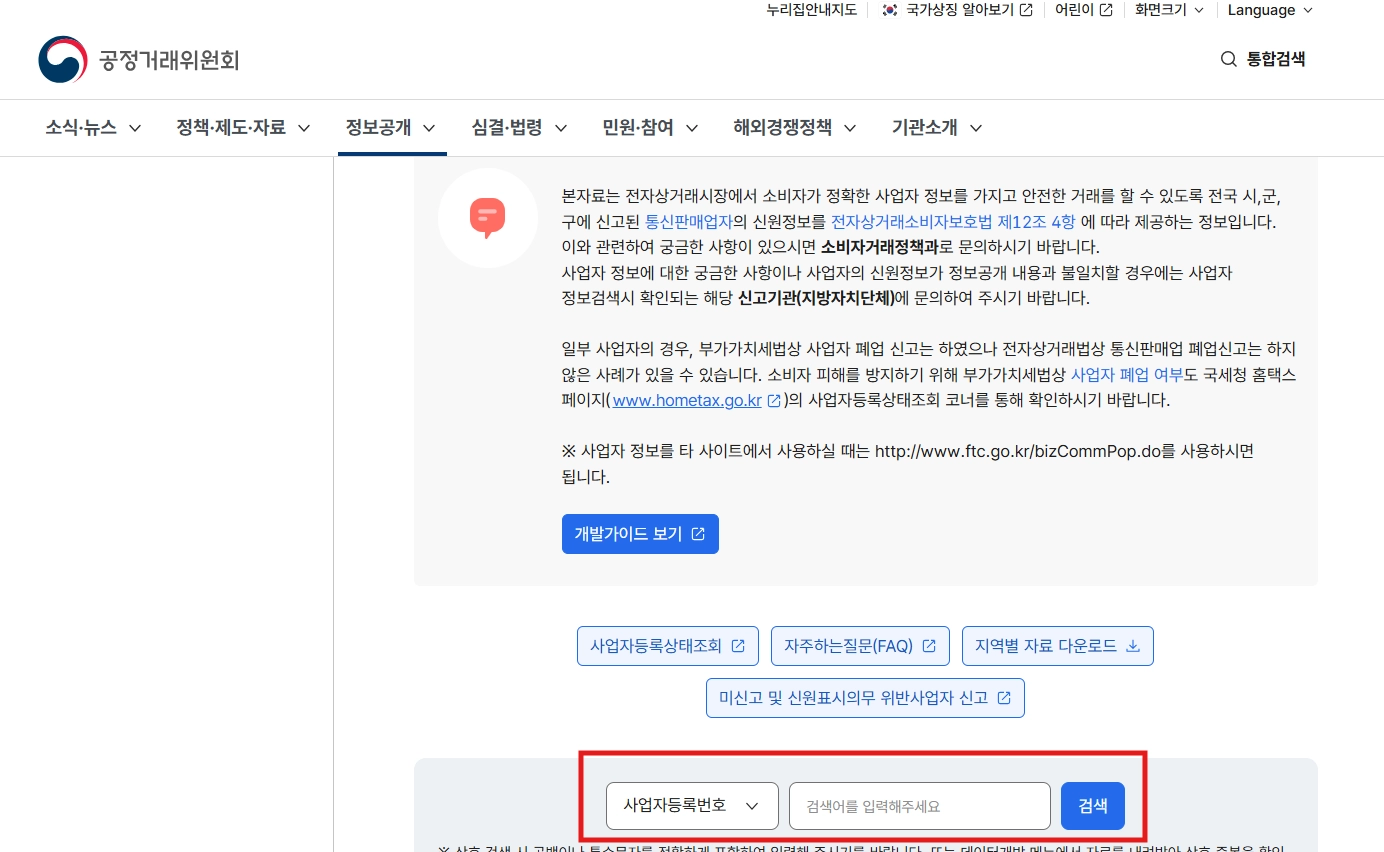Open the 통합검색 search
The image size is (1384, 852).
[1263, 59]
